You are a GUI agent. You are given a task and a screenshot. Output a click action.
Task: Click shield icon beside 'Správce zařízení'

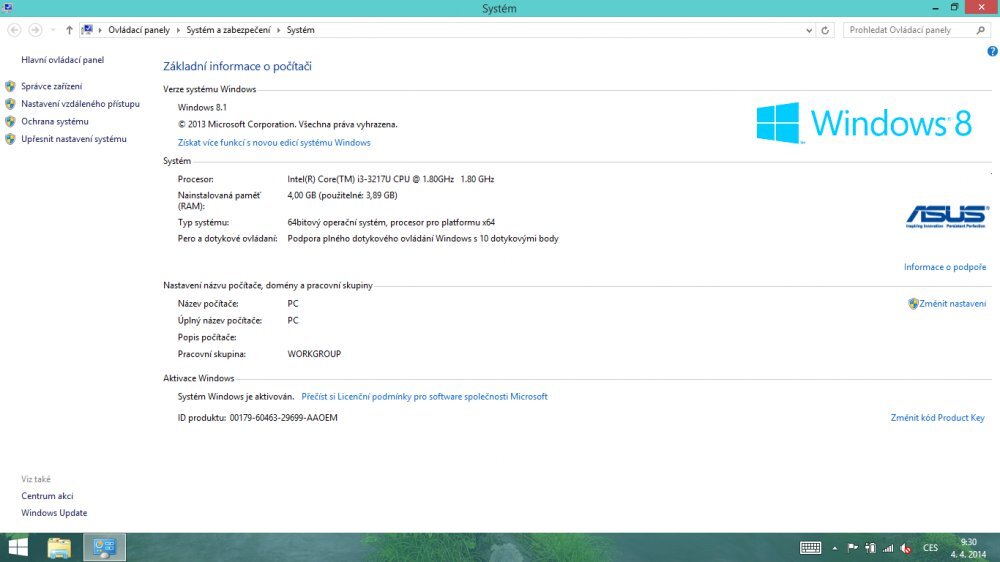(10, 86)
